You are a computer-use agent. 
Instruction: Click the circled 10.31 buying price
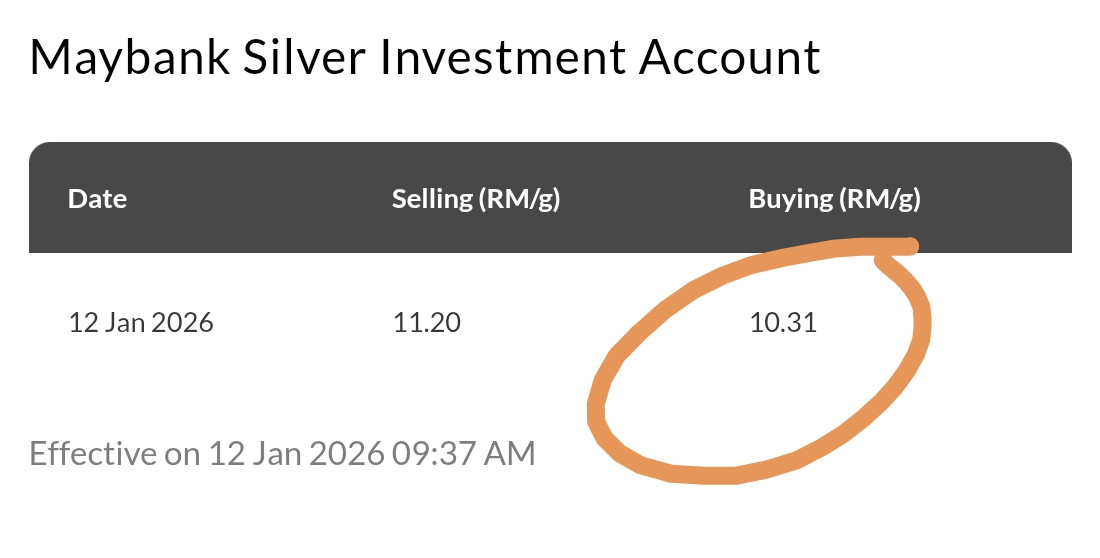tap(782, 323)
